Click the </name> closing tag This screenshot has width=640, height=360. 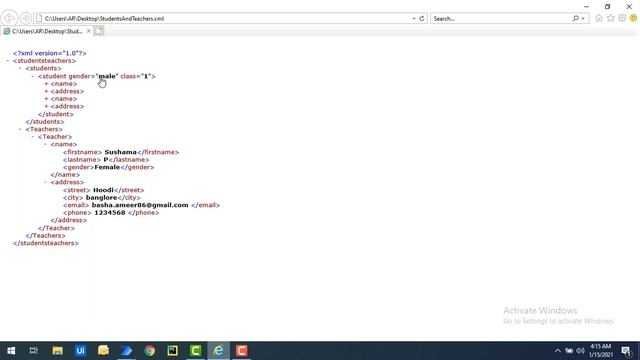(65, 175)
